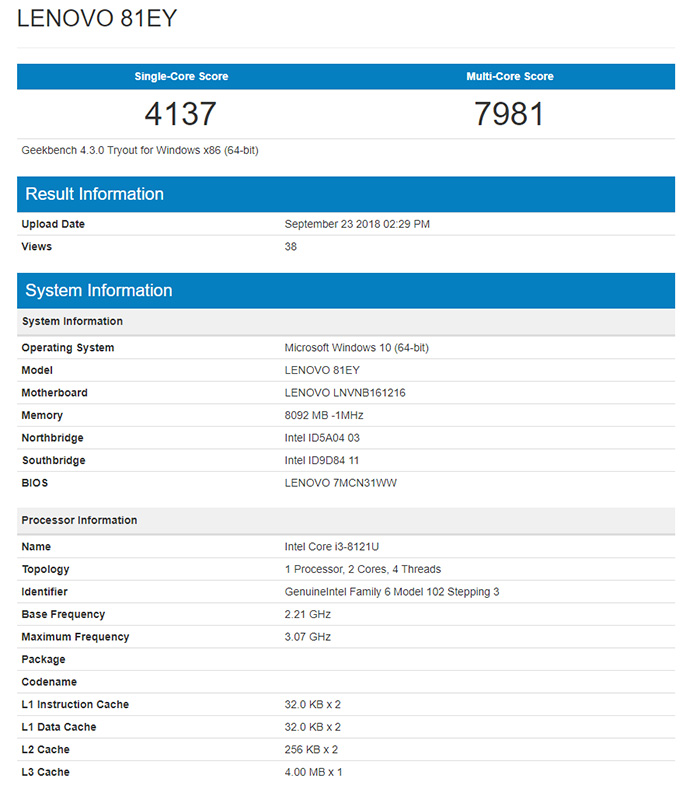Click the L2 Cache label
The width and height of the screenshot is (700, 789).
(x=45, y=750)
